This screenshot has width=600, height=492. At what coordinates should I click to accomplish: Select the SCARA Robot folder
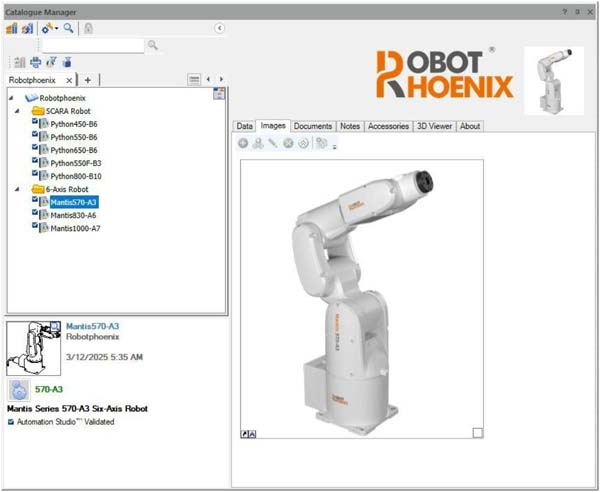pos(68,111)
